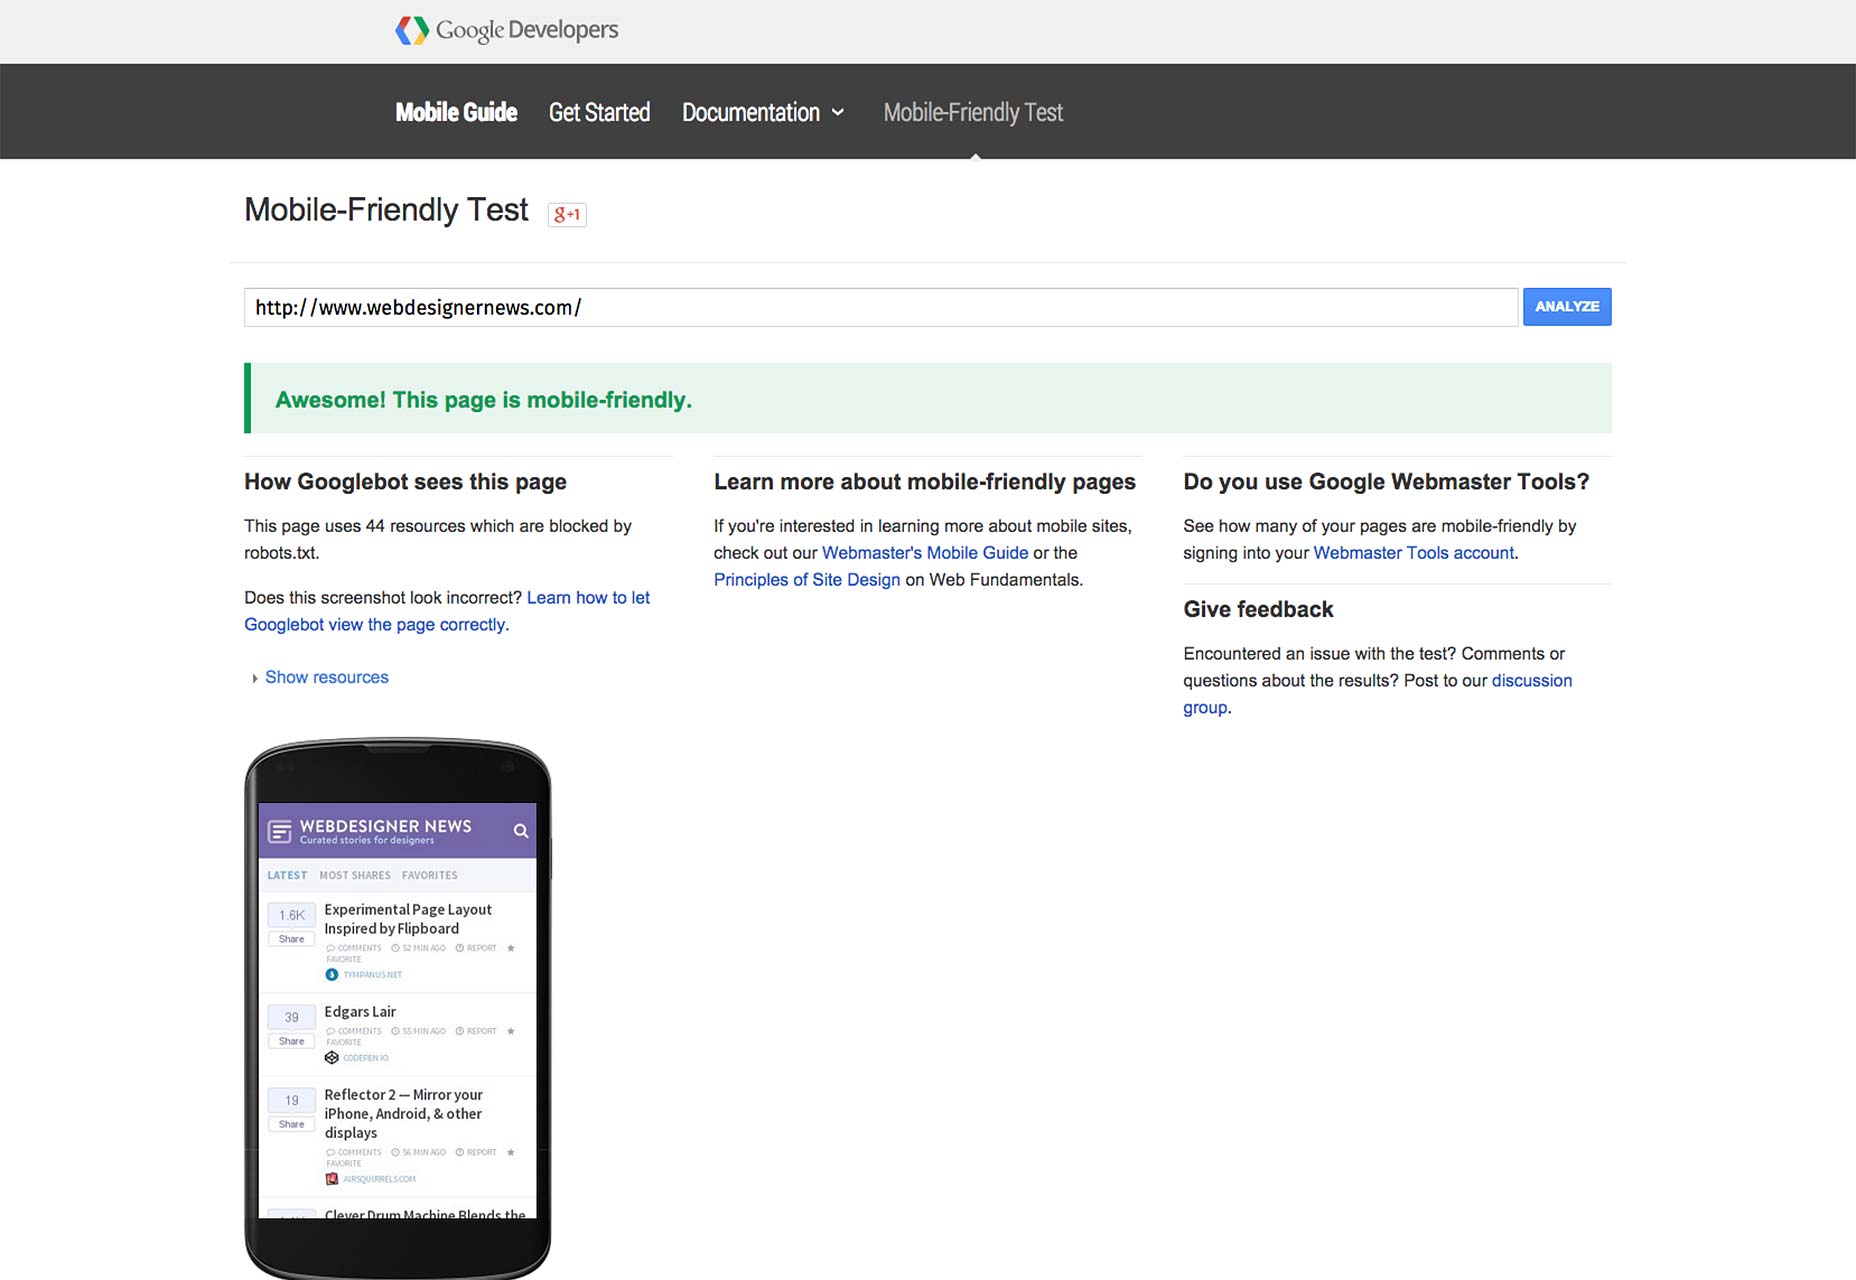The width and height of the screenshot is (1856, 1280).
Task: Switch to FAVORITES tab in preview
Action: [x=430, y=875]
